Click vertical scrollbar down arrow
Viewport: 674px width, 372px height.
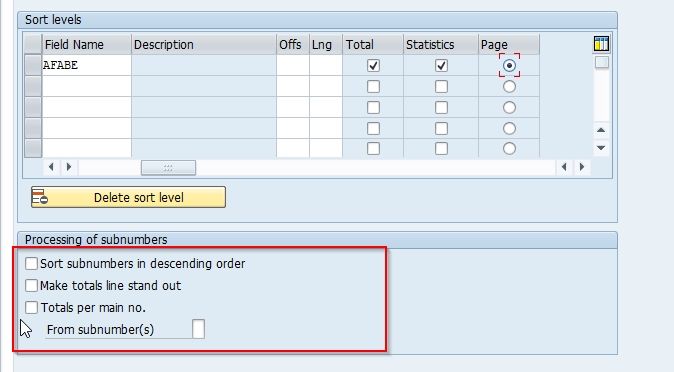601,148
